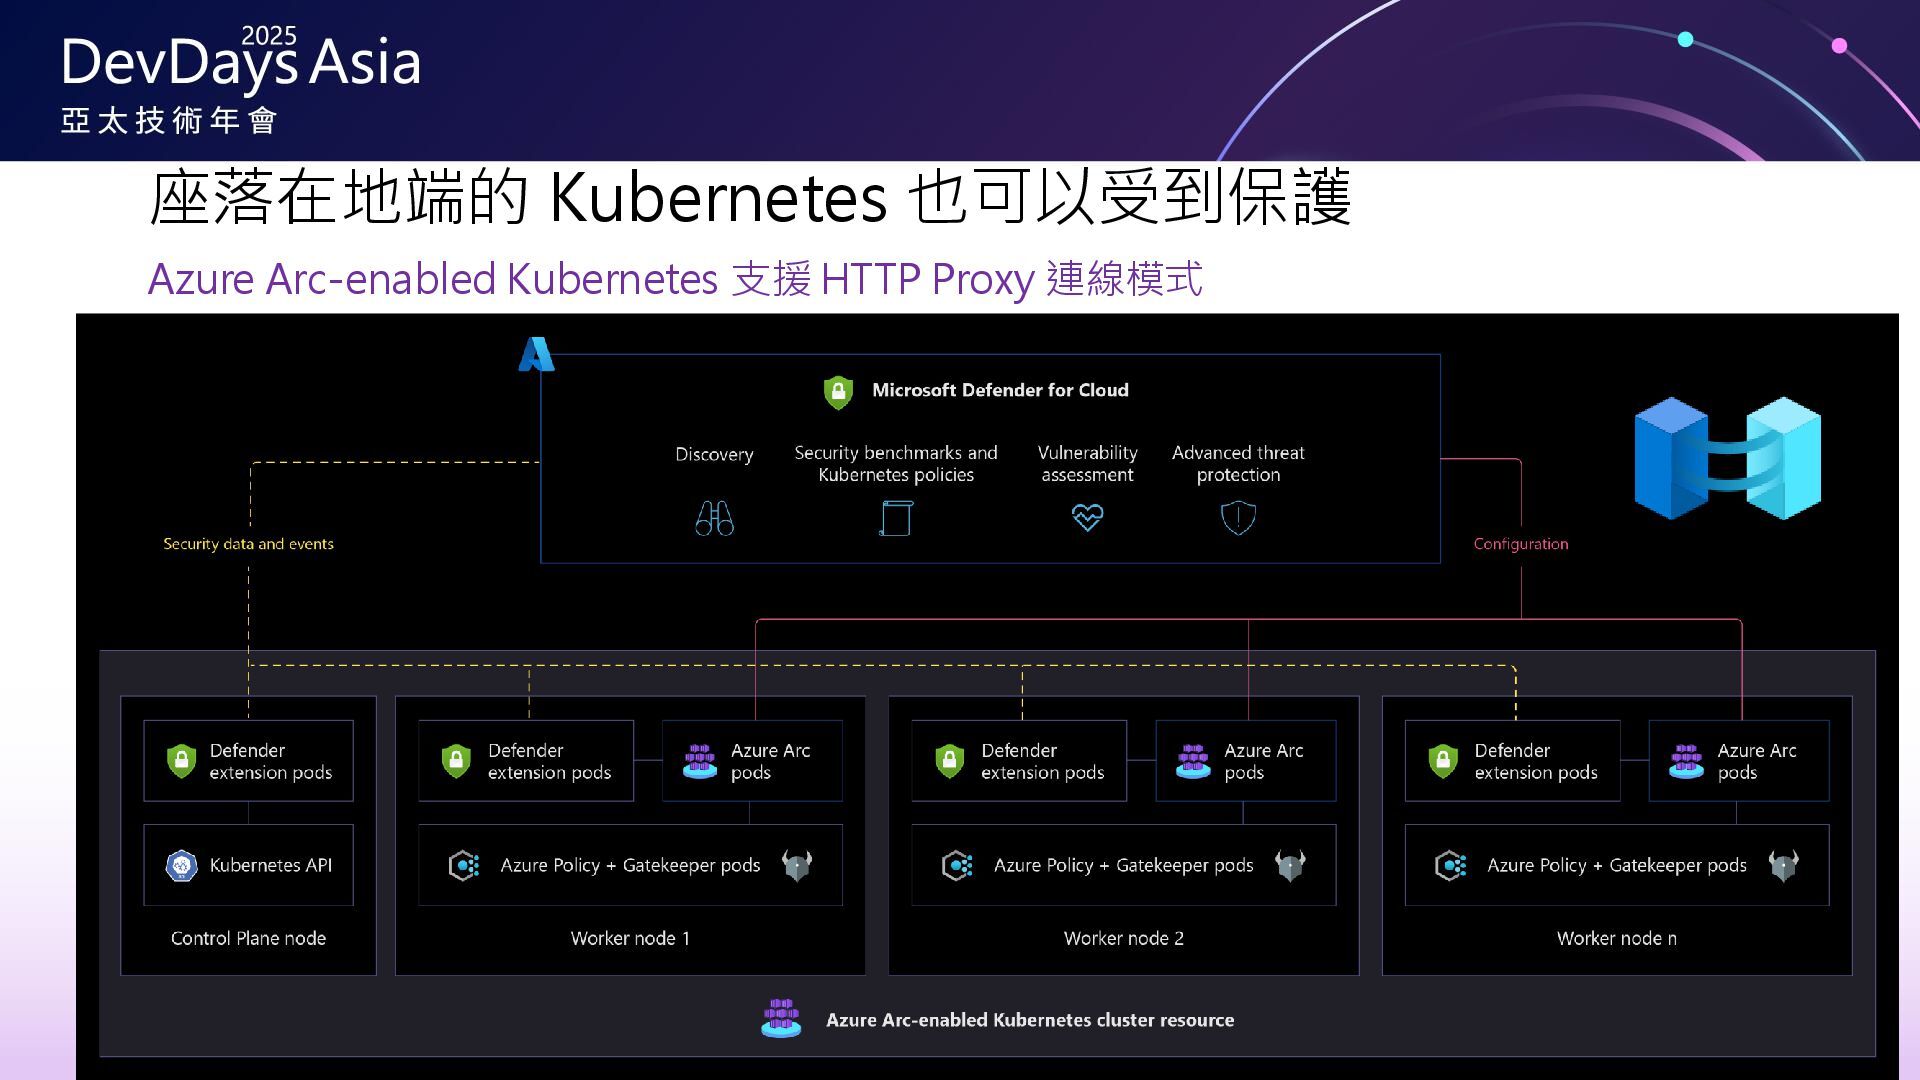The width and height of the screenshot is (1920, 1080).
Task: Click the Azure Policy icon in Worker node 1
Action: (464, 865)
